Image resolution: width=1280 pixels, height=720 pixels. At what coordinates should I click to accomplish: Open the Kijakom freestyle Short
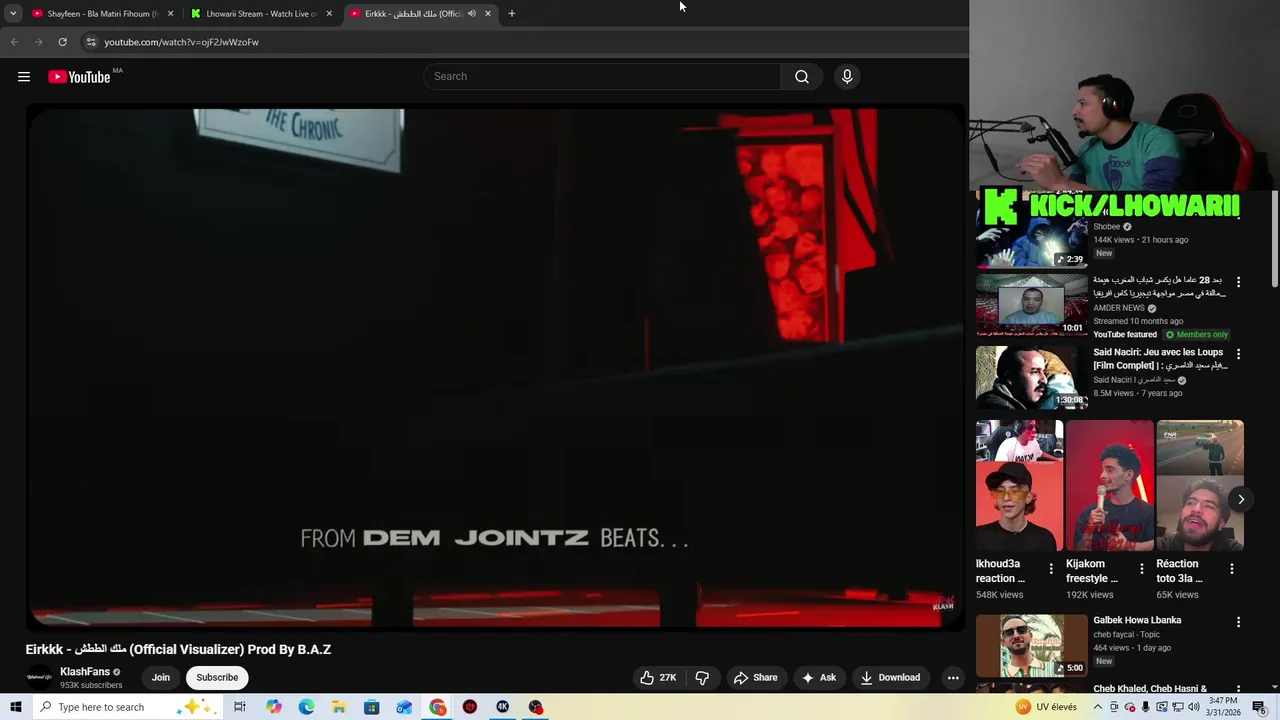1109,485
